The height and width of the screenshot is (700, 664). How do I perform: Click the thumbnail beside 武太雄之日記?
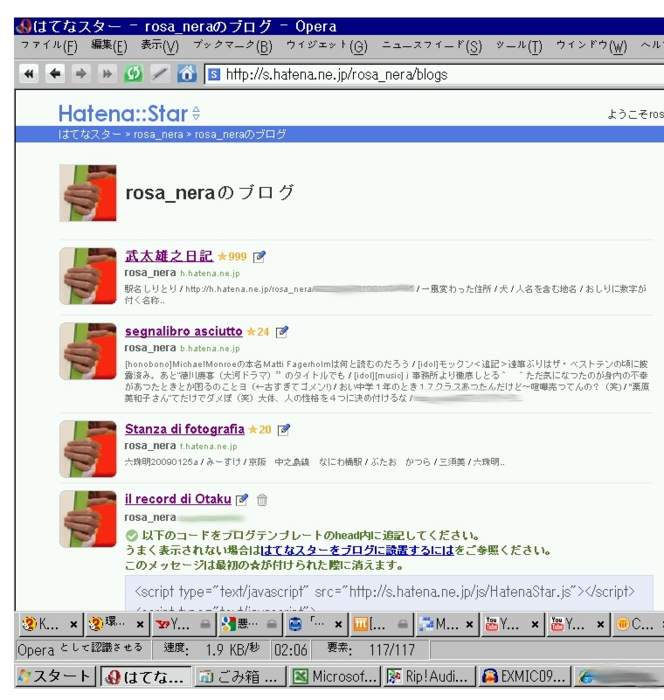tap(88, 276)
